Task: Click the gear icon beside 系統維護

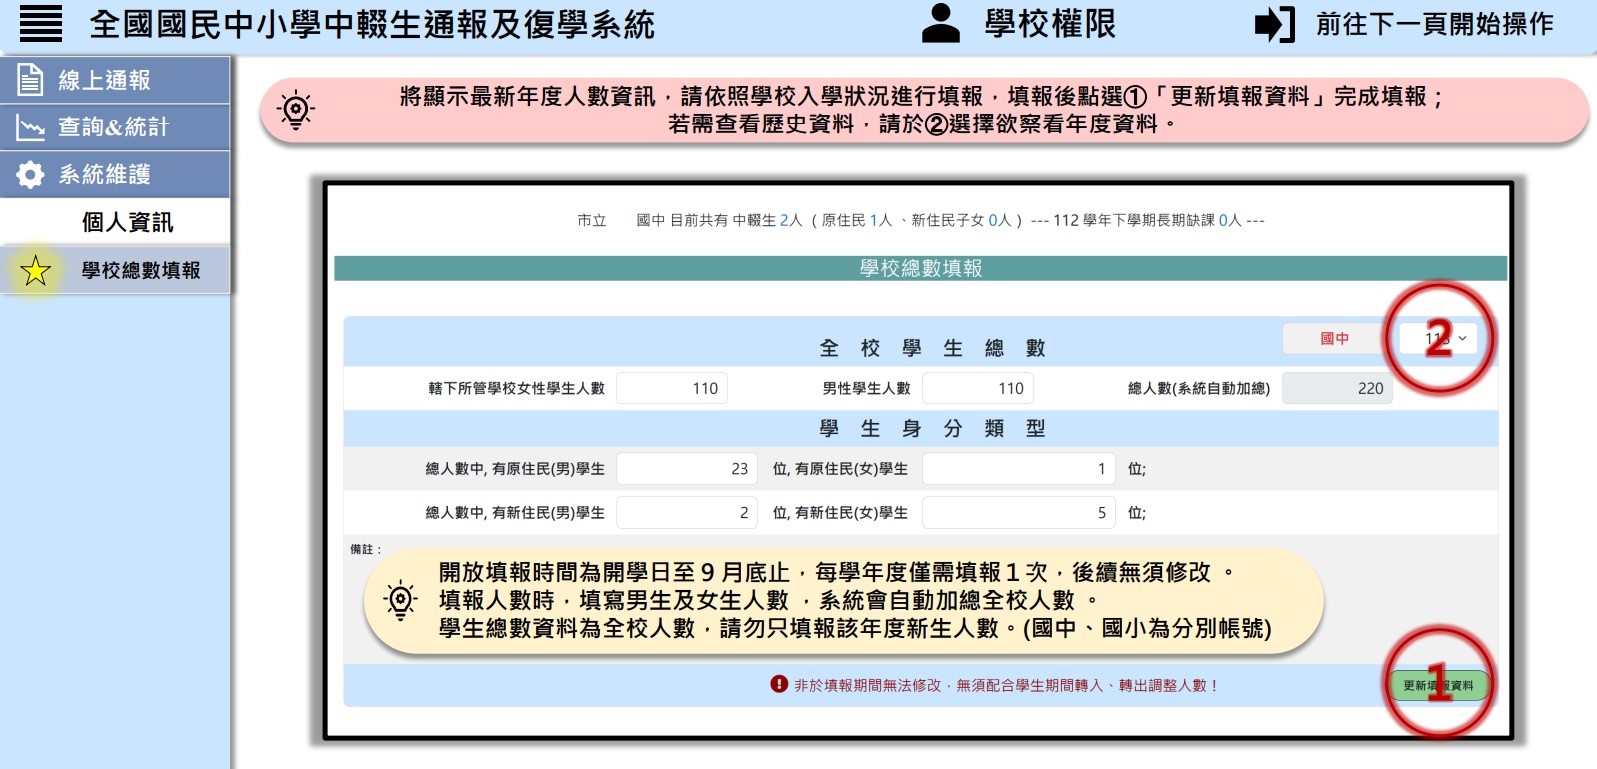Action: point(30,174)
